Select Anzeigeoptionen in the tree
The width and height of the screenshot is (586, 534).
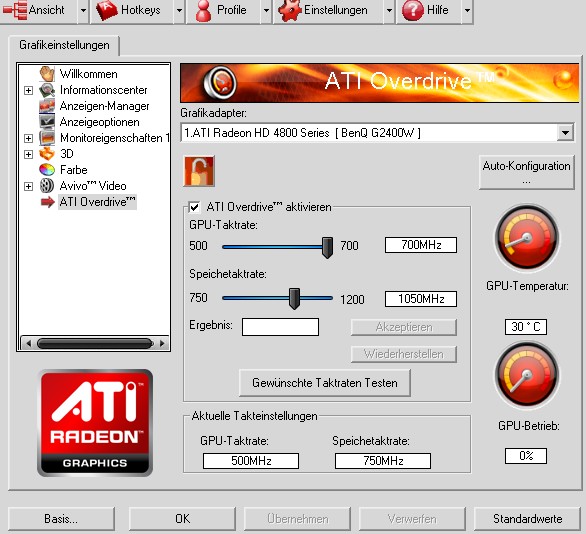99,122
